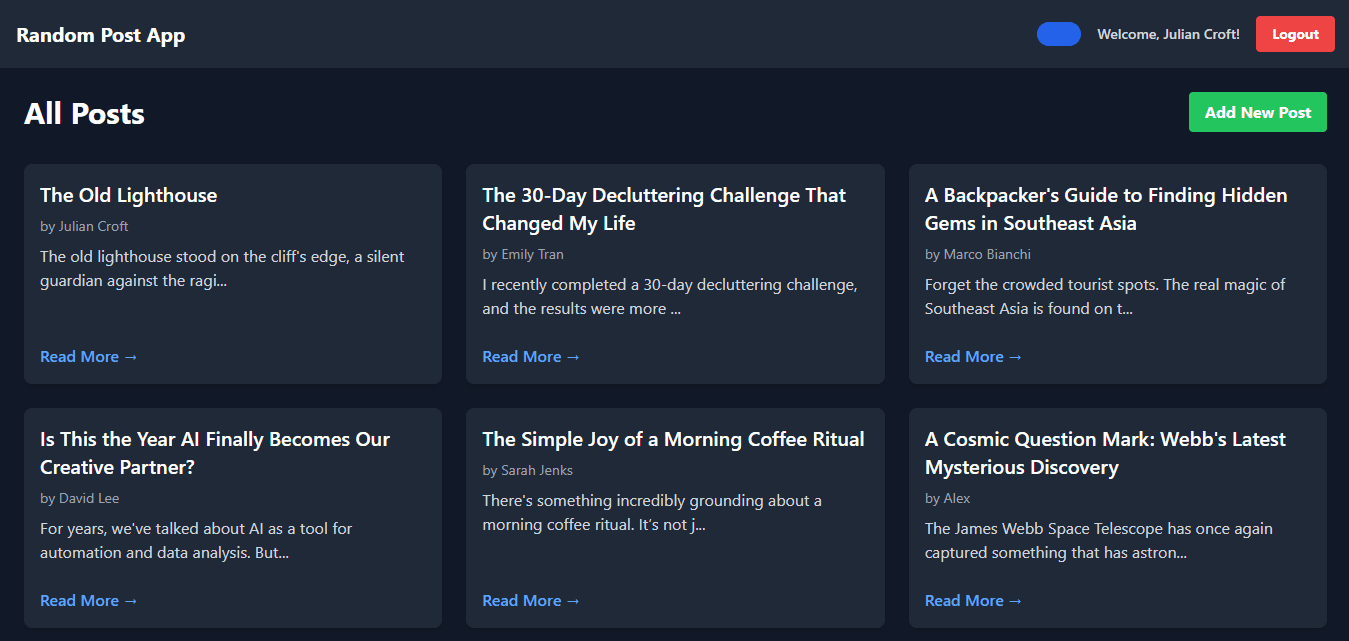Read more about The Old Lighthouse
Viewport: 1349px width, 641px height.
point(88,356)
